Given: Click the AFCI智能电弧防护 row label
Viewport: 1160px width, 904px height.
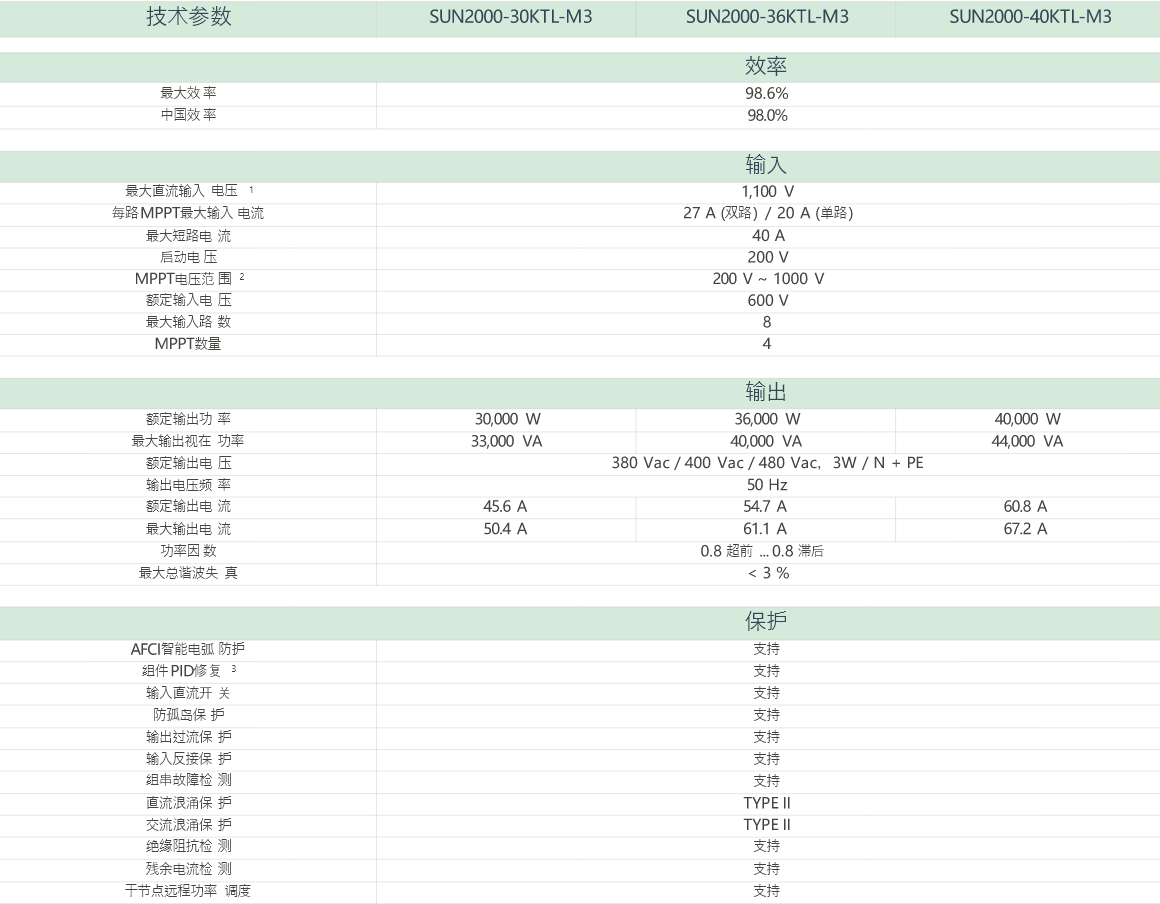Looking at the screenshot, I should [188, 649].
